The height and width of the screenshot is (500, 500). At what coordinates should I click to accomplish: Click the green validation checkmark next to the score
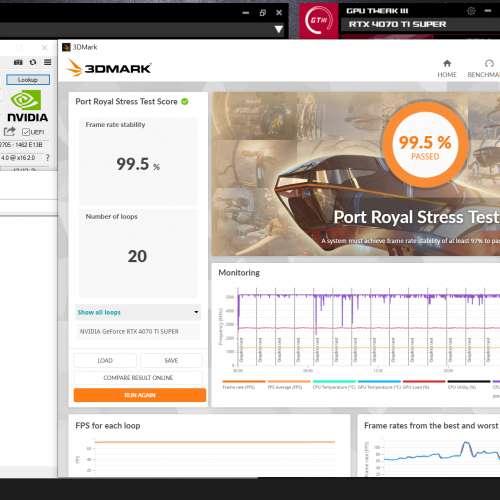click(185, 101)
